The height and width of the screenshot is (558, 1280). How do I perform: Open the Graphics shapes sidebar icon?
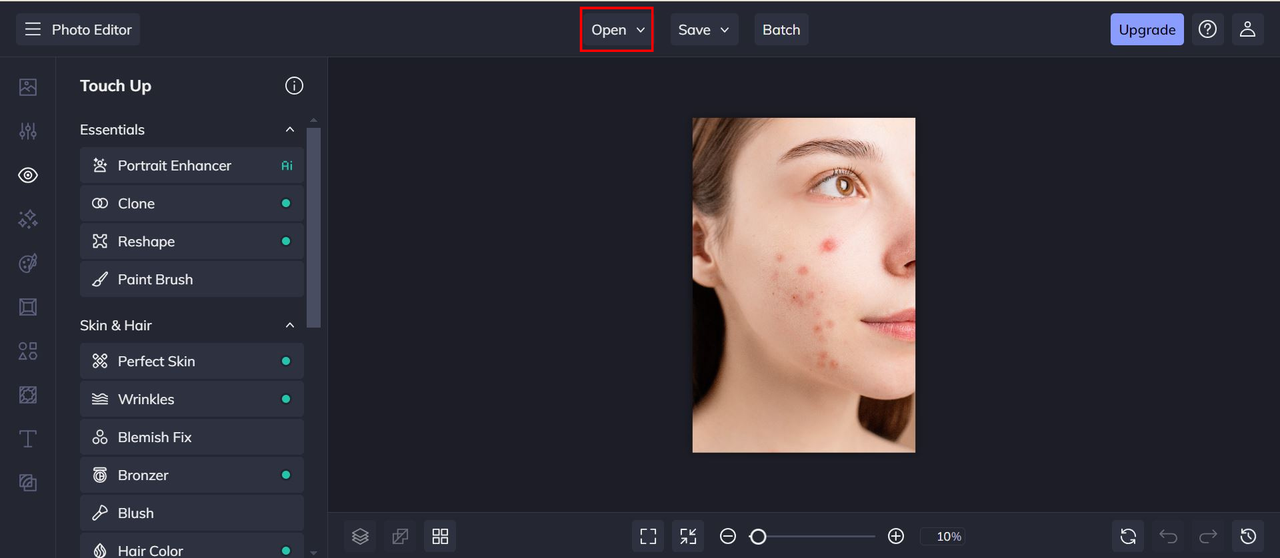point(28,351)
